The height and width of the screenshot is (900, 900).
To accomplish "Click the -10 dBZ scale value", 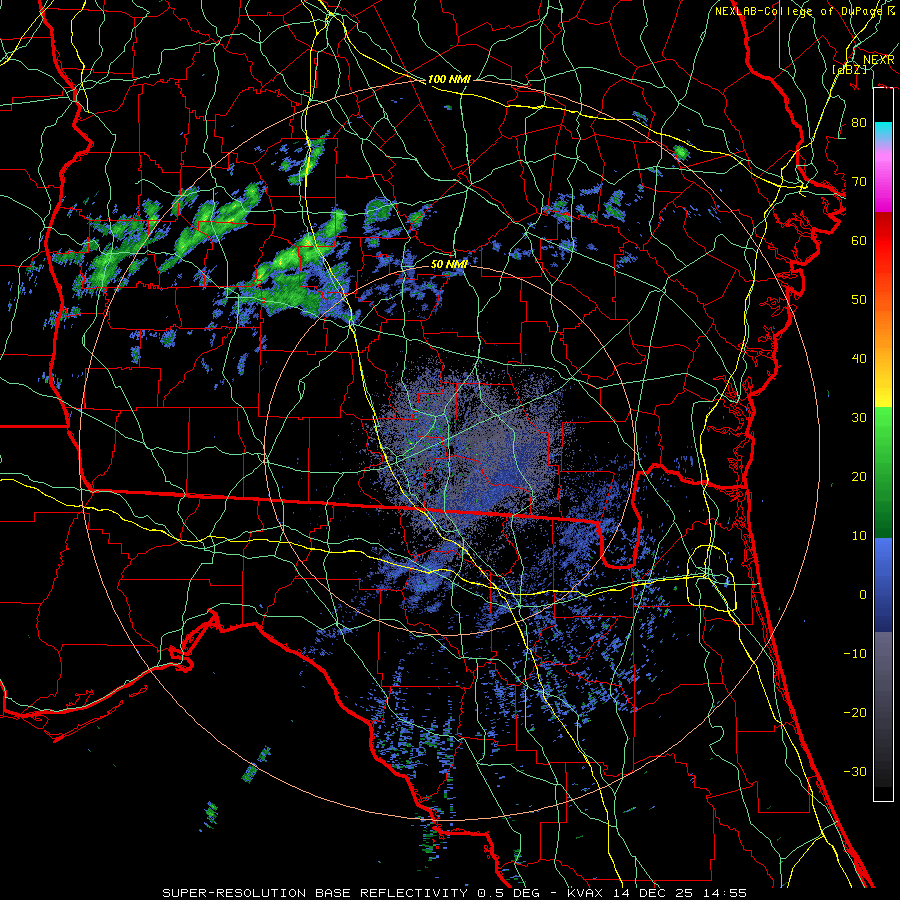I will tap(855, 654).
